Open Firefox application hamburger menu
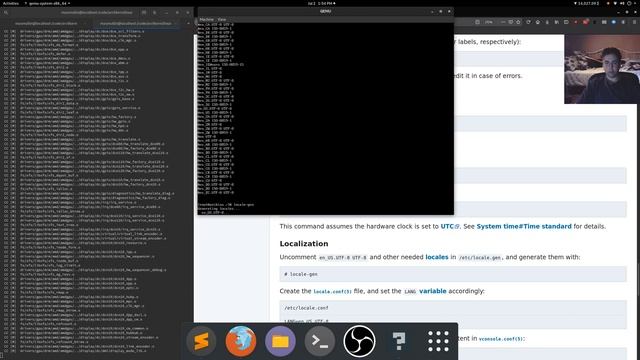This screenshot has width=640, height=360. tap(634, 22)
